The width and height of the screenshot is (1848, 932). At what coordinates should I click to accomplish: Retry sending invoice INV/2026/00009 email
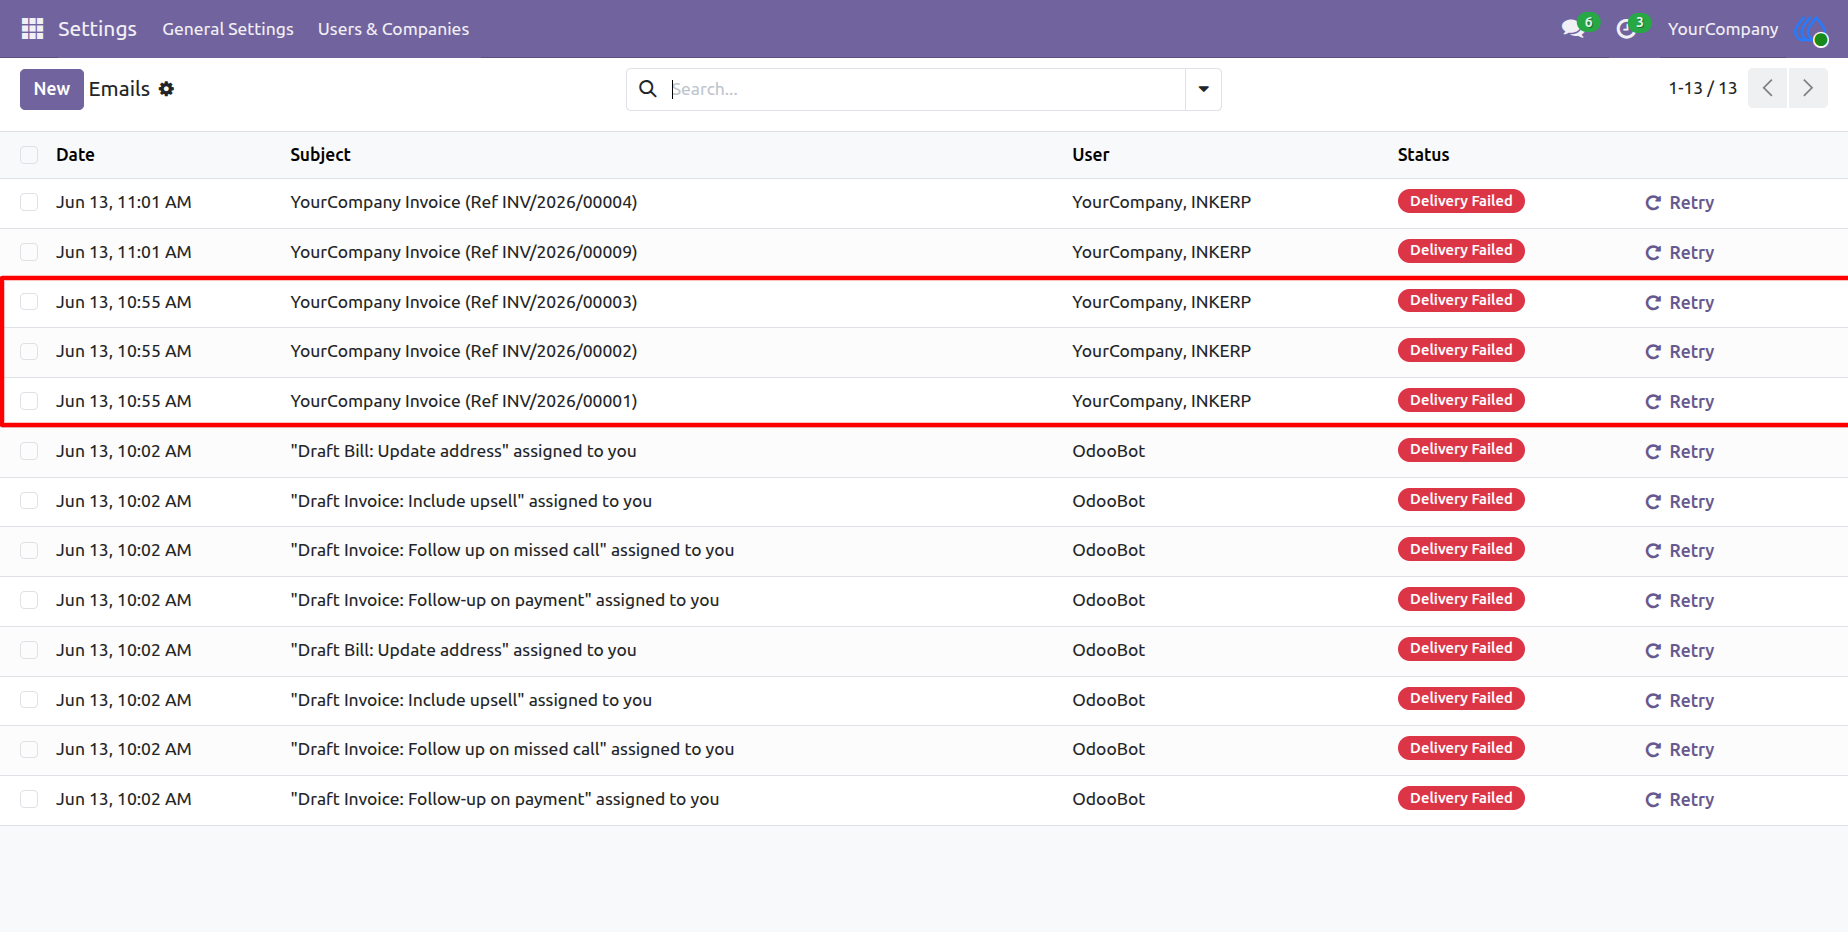1680,253
